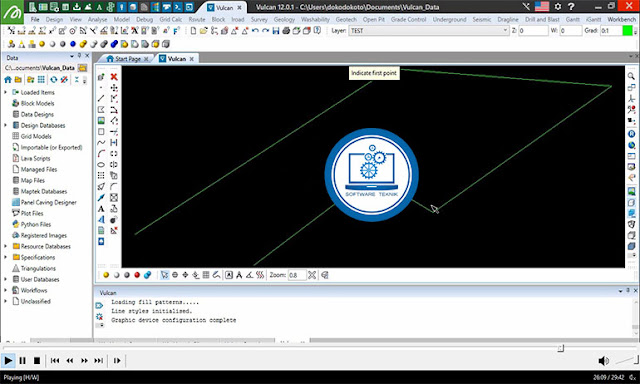
Task: Select the Create Arc tool
Action: click(101, 153)
